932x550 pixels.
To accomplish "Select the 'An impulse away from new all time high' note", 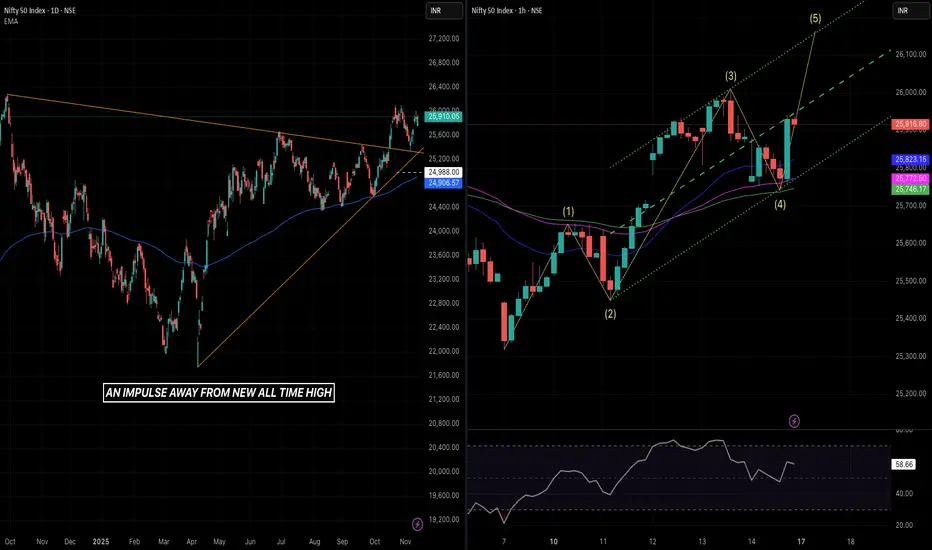I will coord(219,392).
